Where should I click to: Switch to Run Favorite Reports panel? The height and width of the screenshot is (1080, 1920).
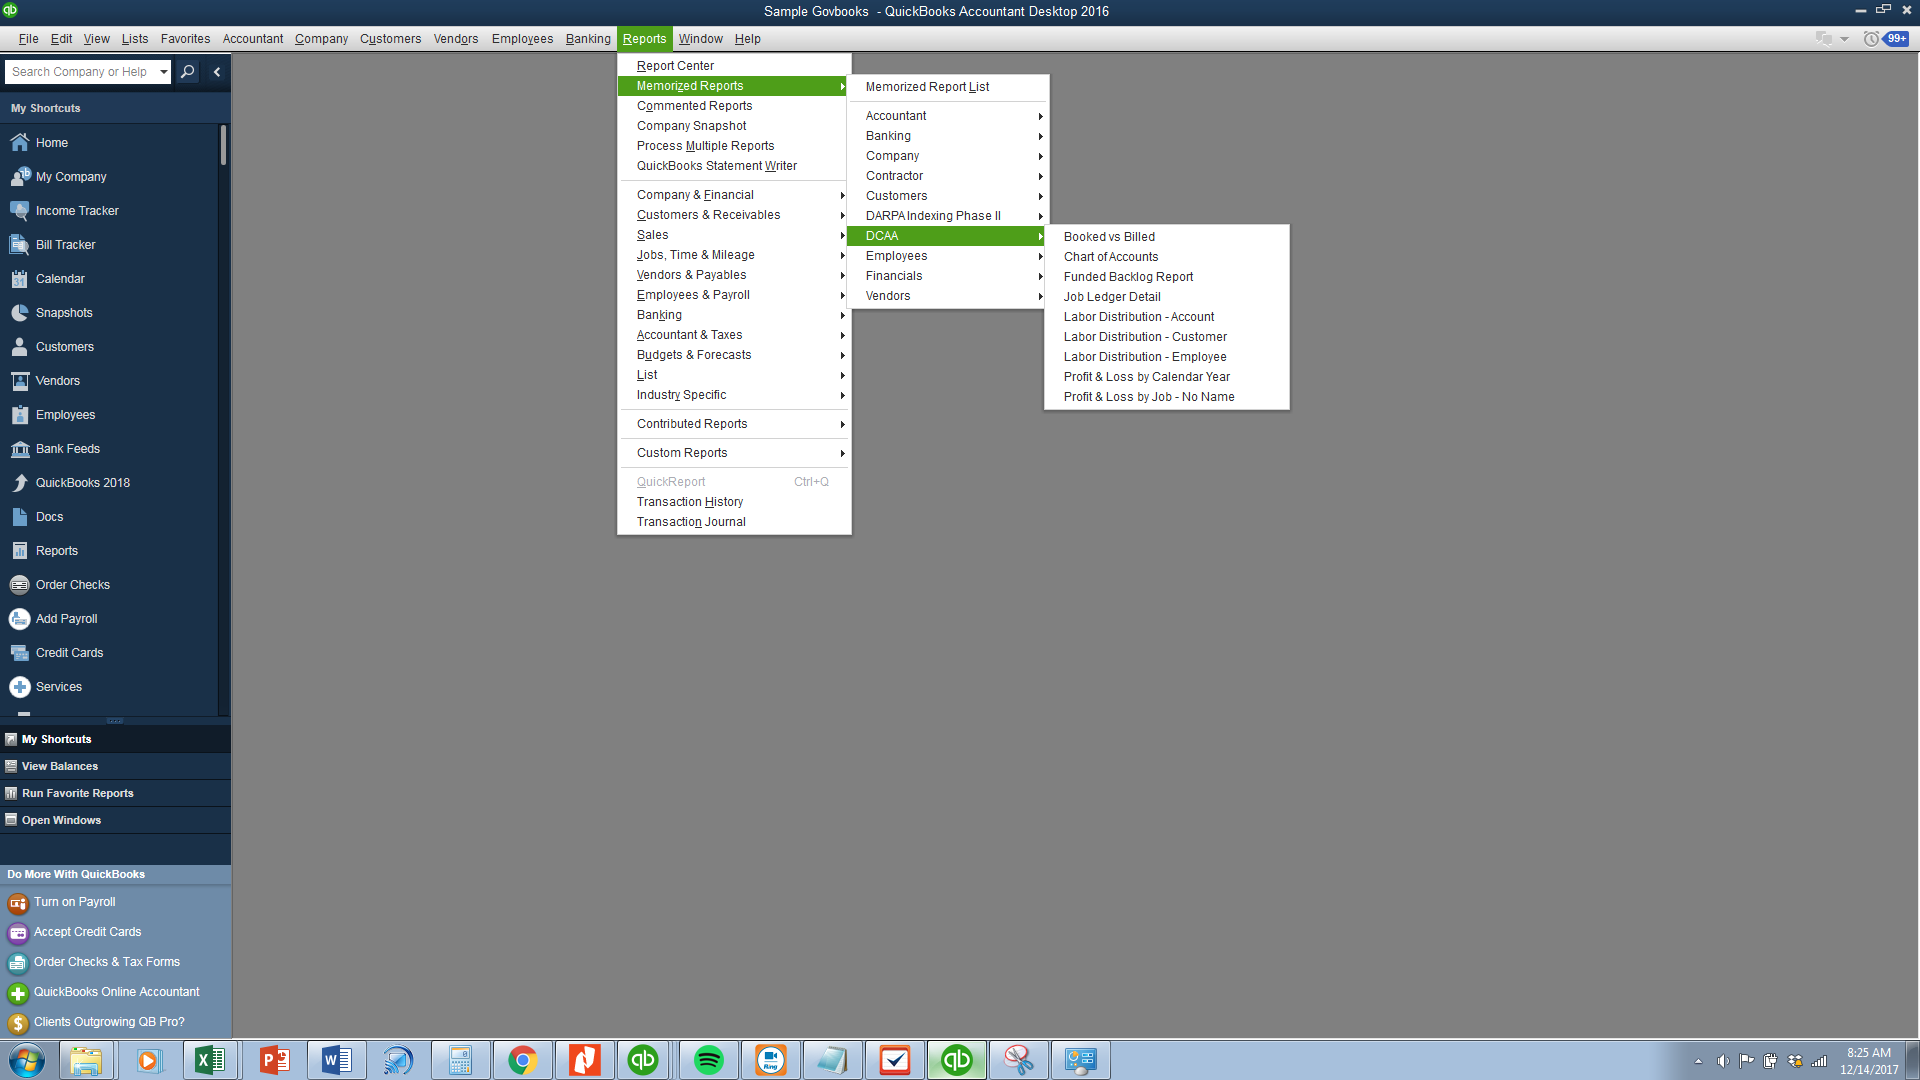(115, 793)
